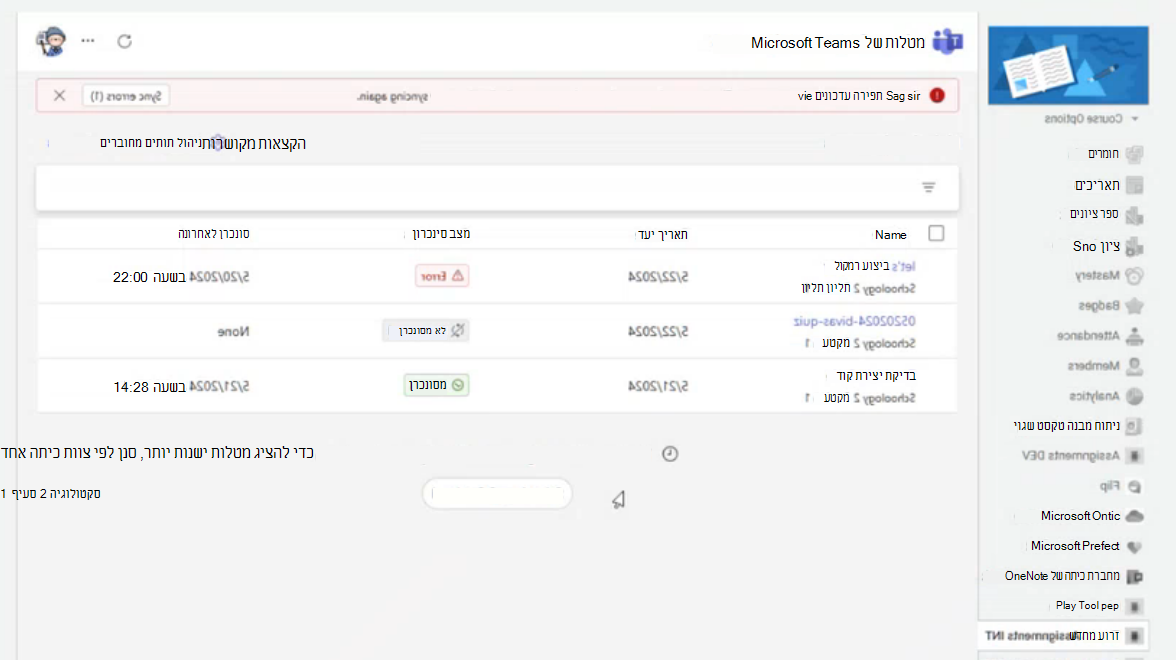The image size is (1176, 660).
Task: Click the Microsoft Teams logo icon
Action: point(948,42)
